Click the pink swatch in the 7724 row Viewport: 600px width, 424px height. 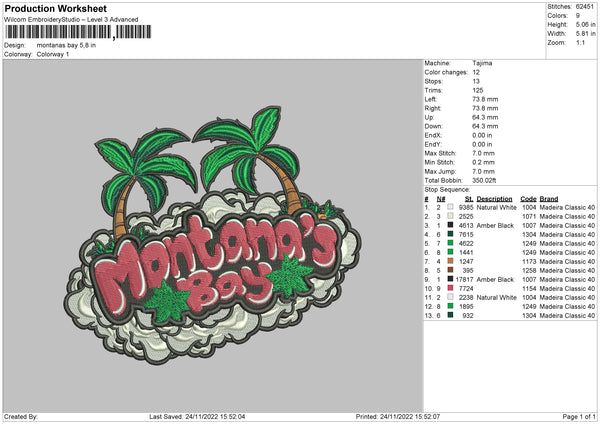click(450, 288)
